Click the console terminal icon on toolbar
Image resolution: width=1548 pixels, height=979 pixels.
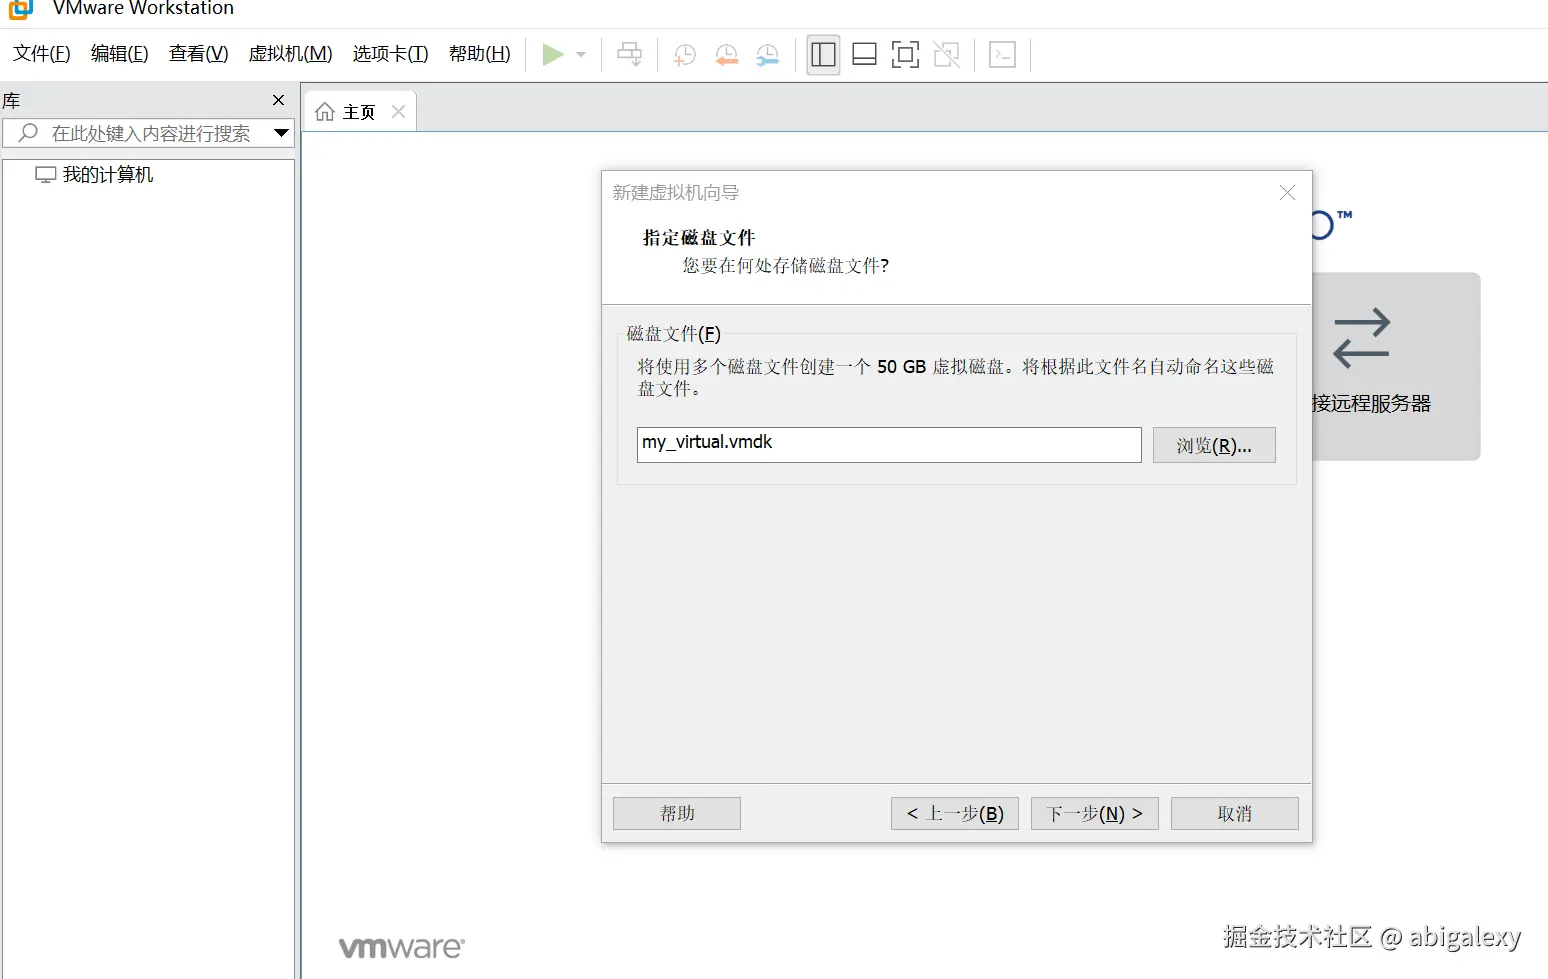[x=1001, y=55]
